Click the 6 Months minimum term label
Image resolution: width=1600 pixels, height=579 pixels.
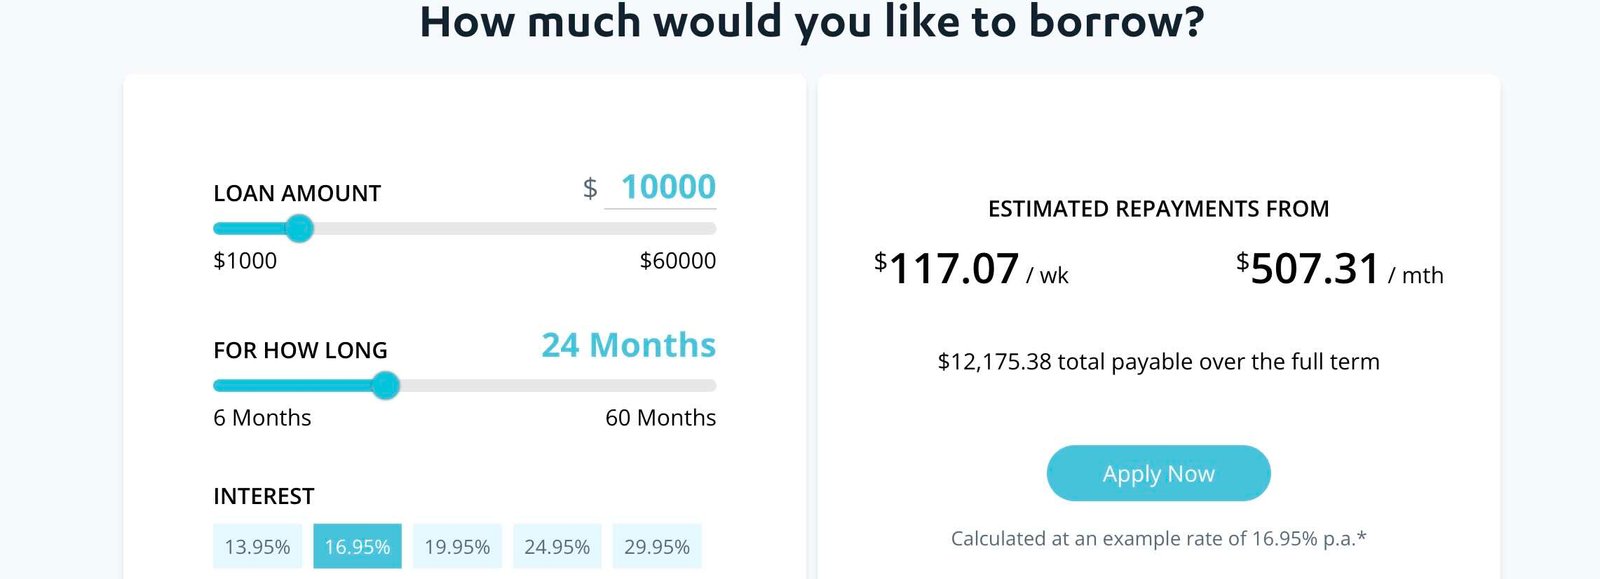(x=262, y=418)
